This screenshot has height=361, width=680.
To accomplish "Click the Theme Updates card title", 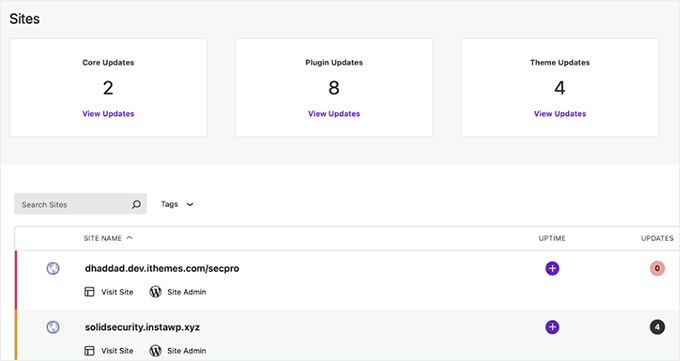I will [560, 62].
